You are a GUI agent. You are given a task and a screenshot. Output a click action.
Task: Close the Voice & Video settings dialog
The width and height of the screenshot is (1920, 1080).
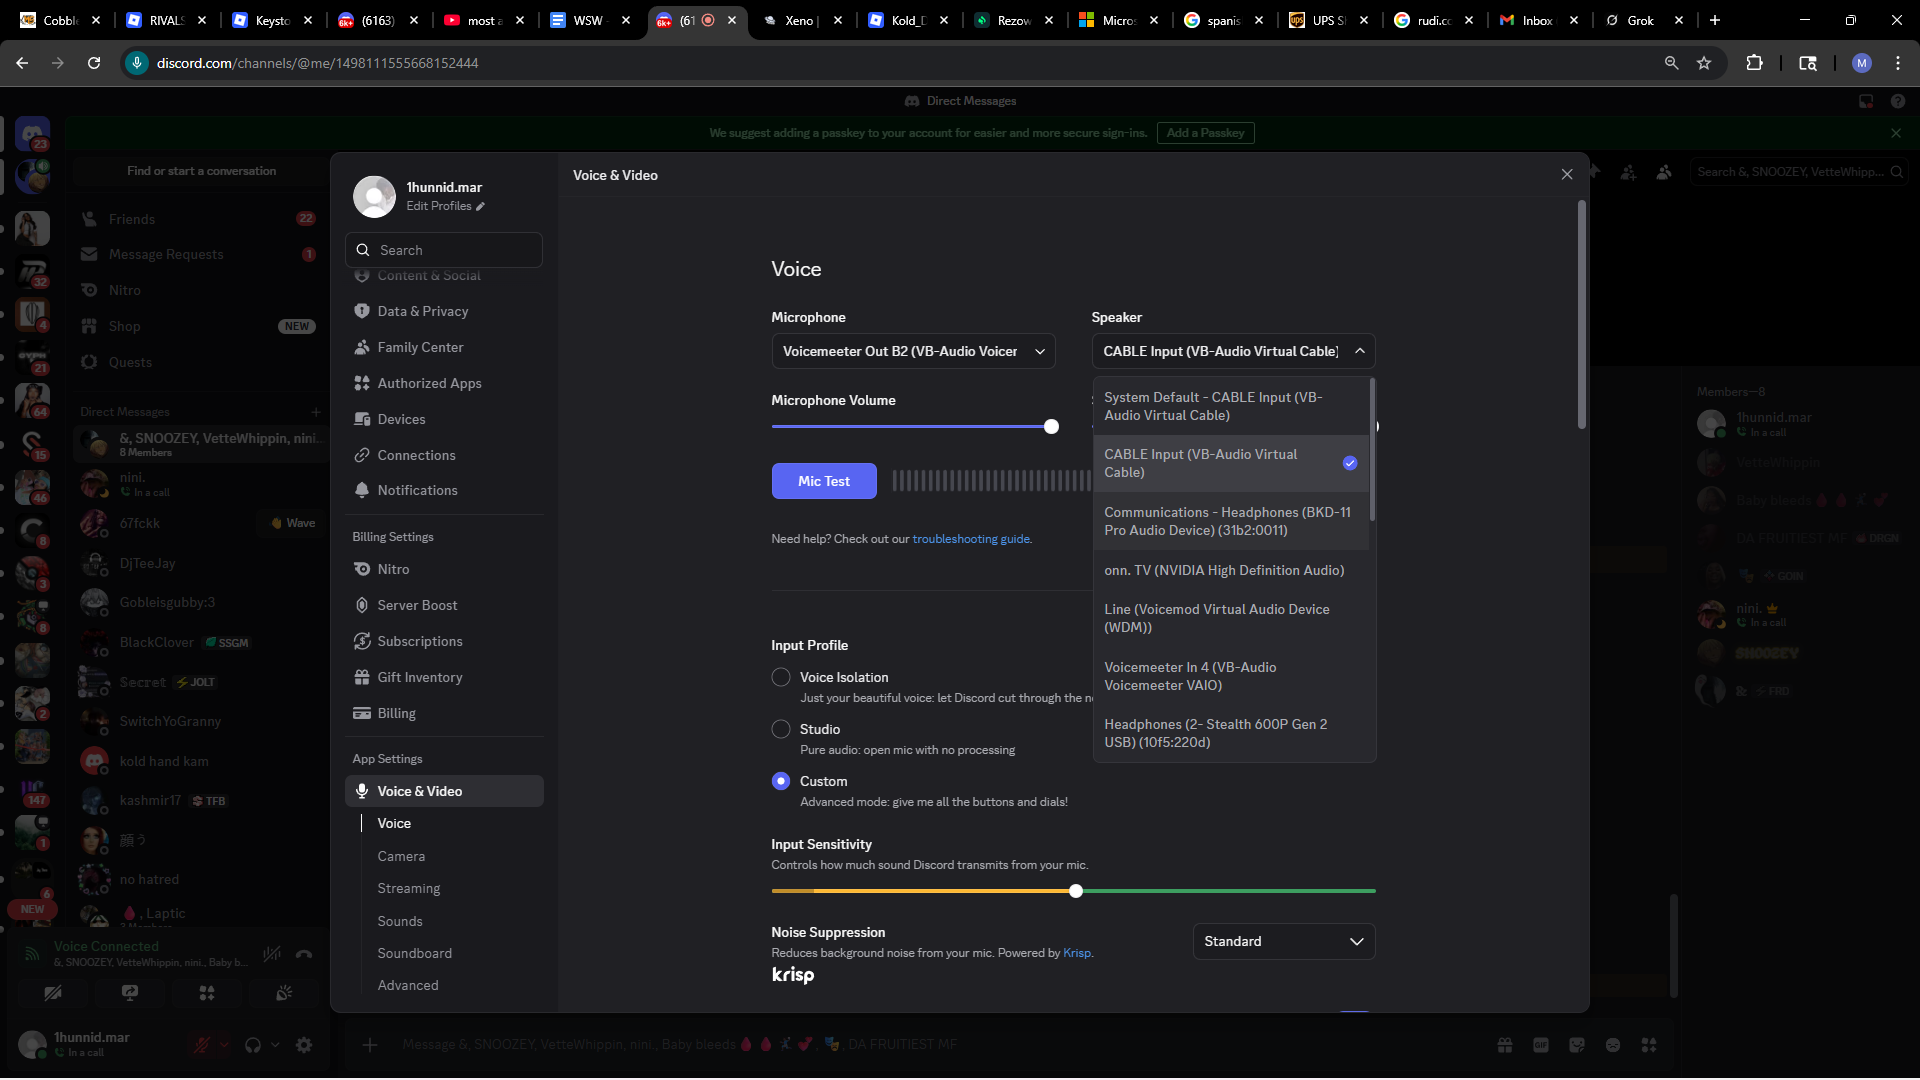click(1567, 175)
